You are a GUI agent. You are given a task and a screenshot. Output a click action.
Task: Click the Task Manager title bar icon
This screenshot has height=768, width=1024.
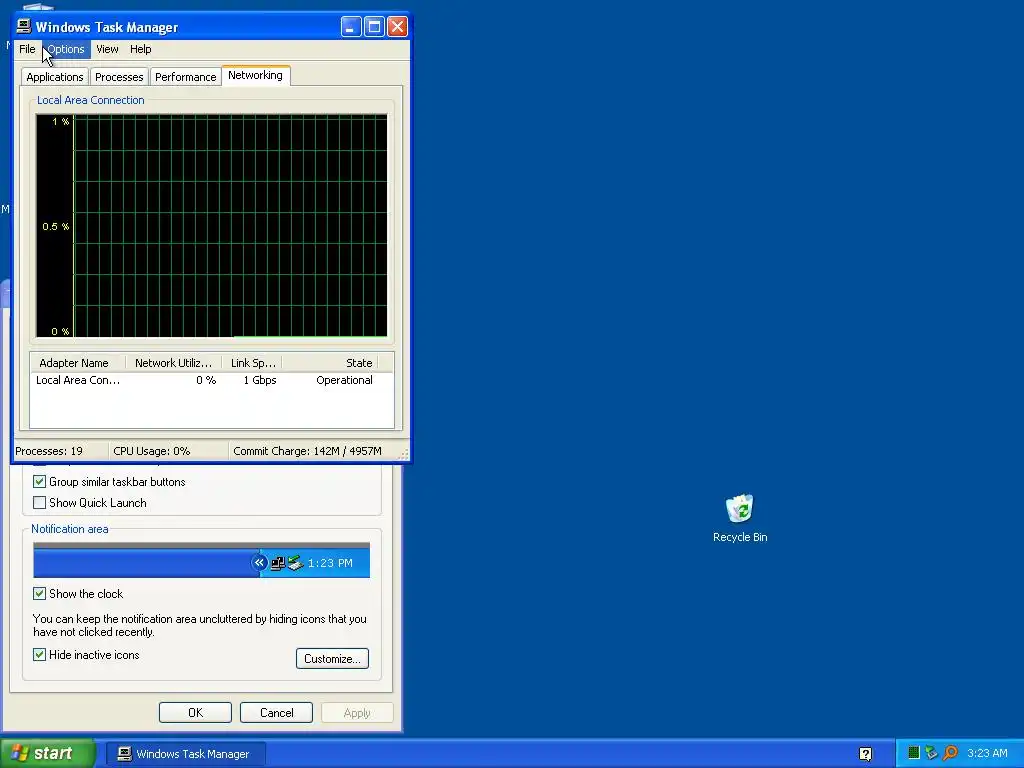[x=24, y=26]
